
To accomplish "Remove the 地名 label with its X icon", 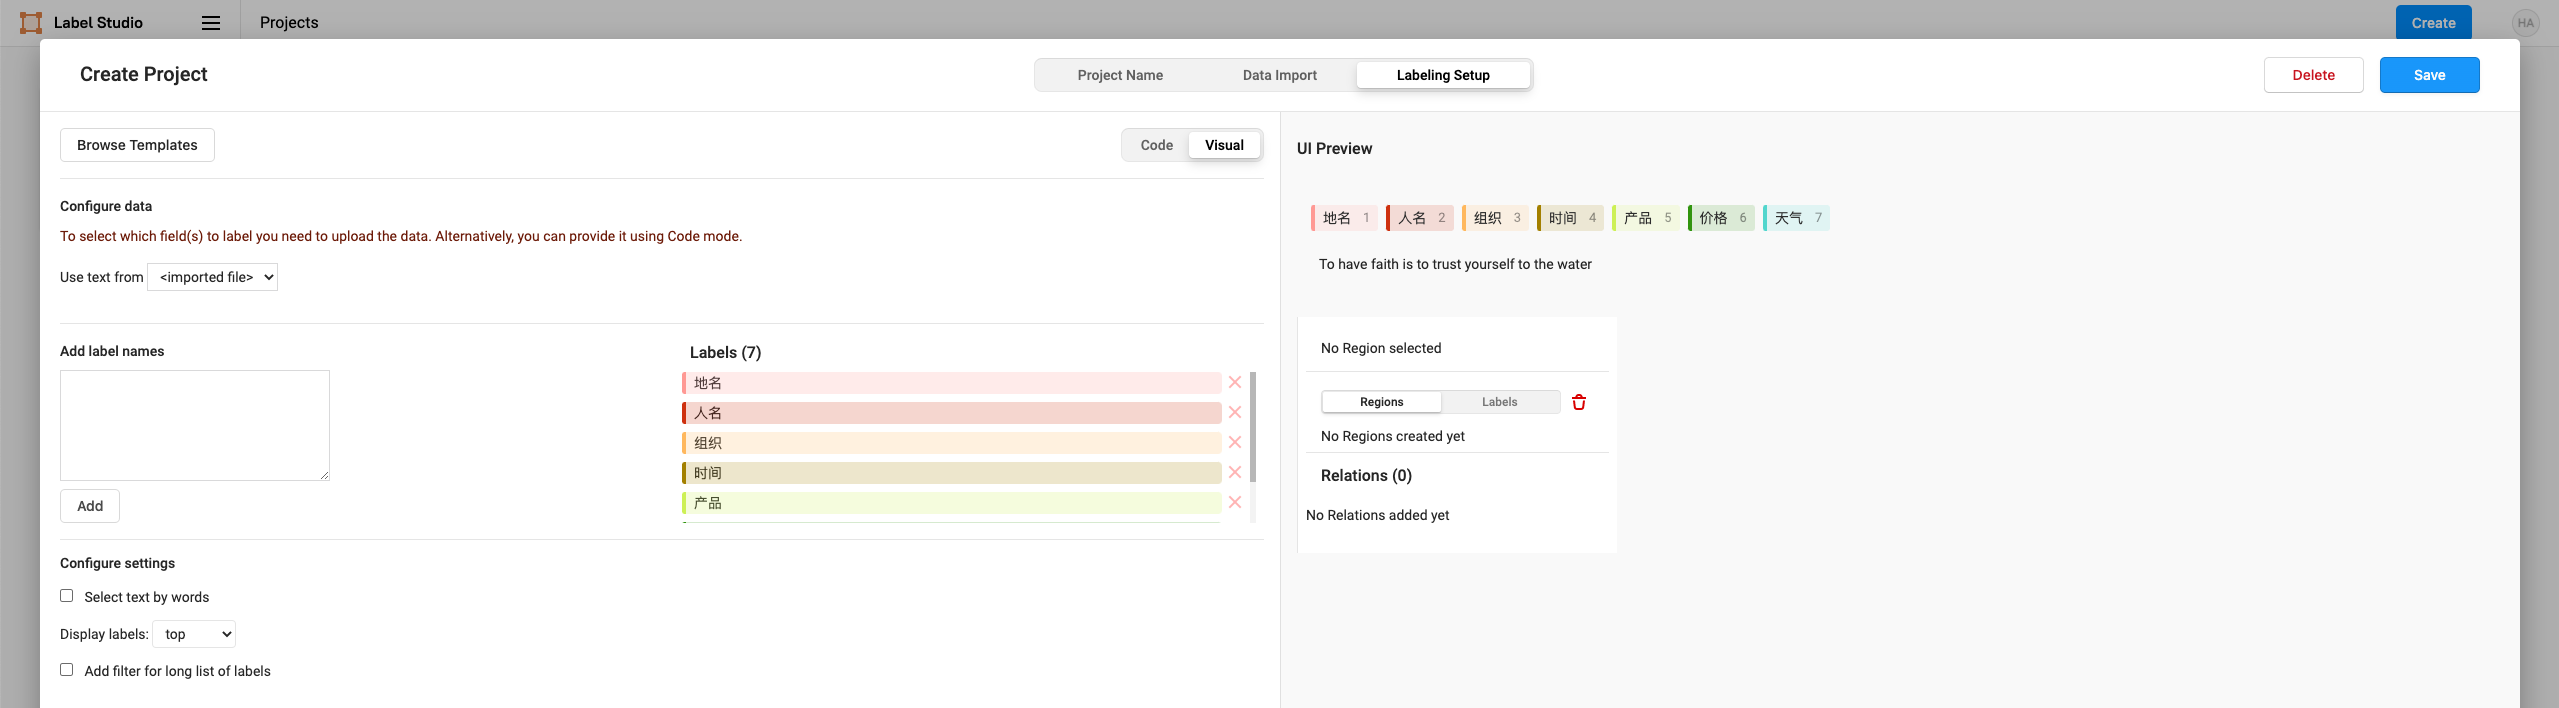I will [1235, 383].
